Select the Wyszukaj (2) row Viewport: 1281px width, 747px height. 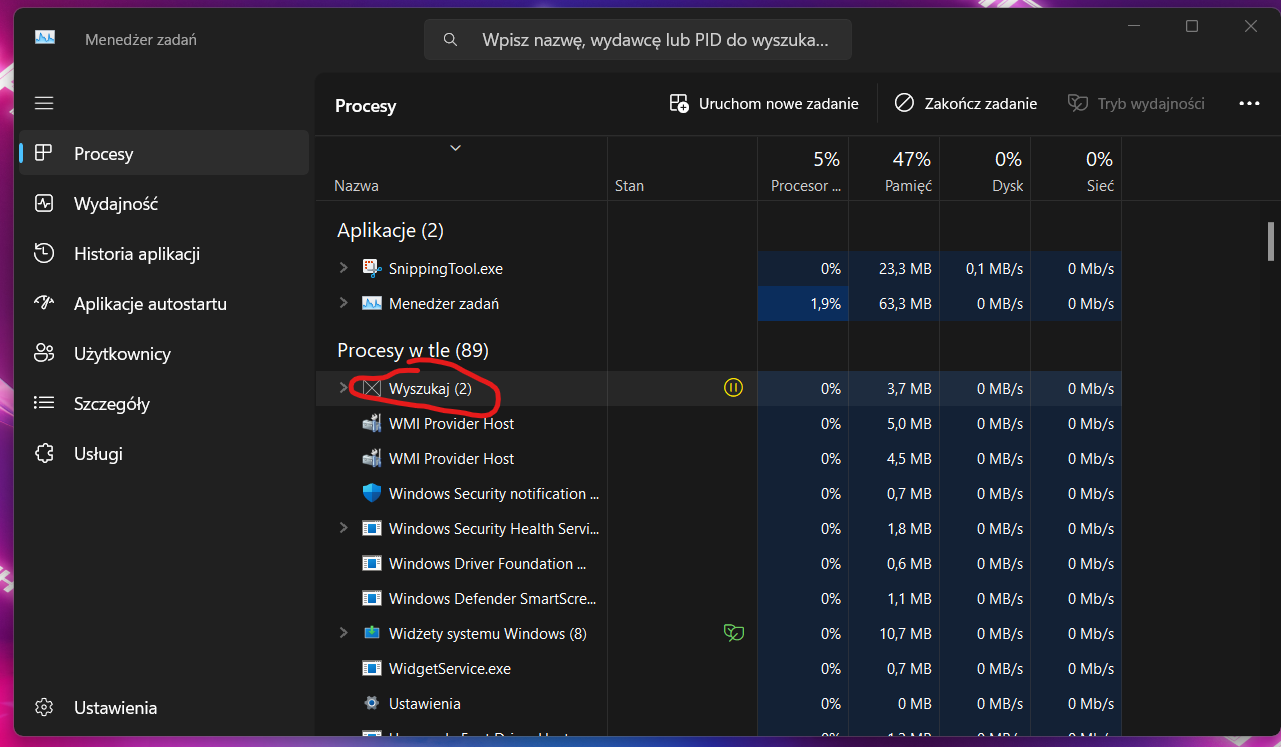[718, 388]
